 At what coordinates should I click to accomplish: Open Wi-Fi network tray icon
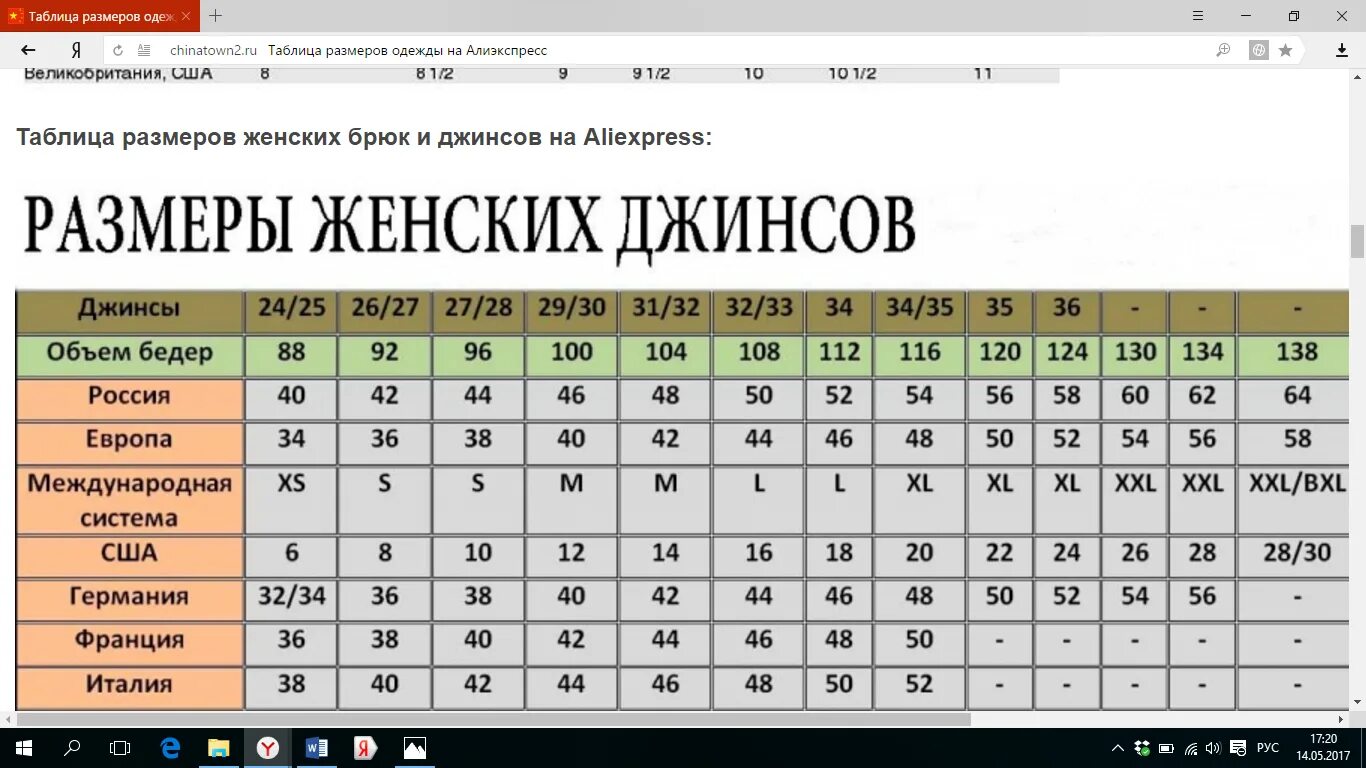click(1190, 748)
